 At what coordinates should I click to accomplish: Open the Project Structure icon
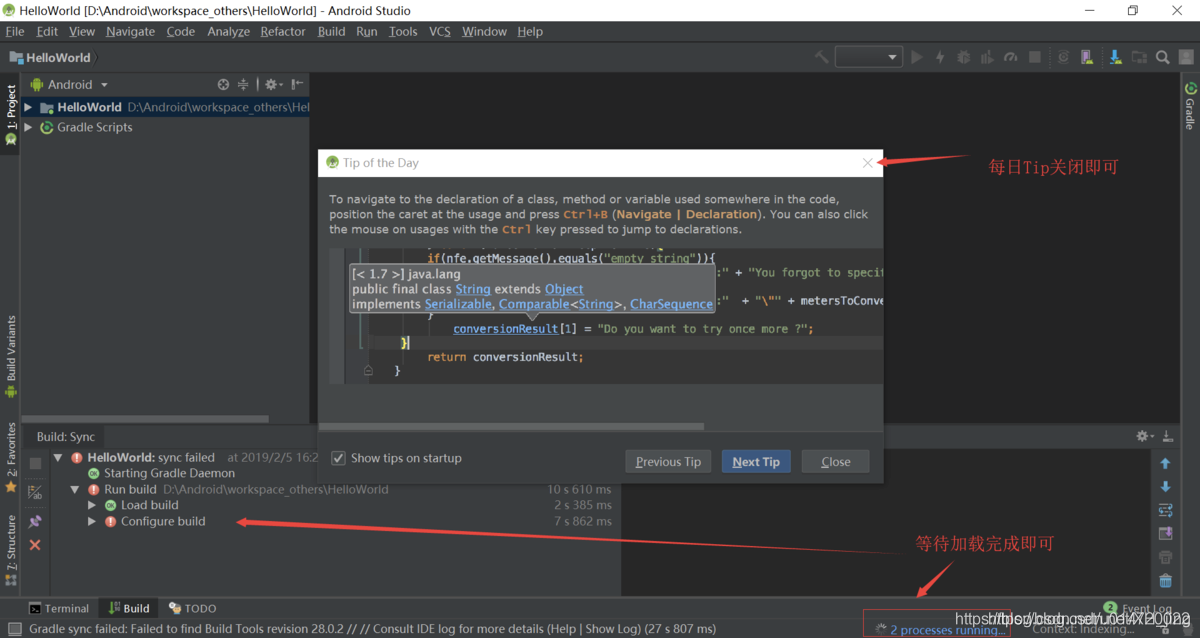(1139, 57)
